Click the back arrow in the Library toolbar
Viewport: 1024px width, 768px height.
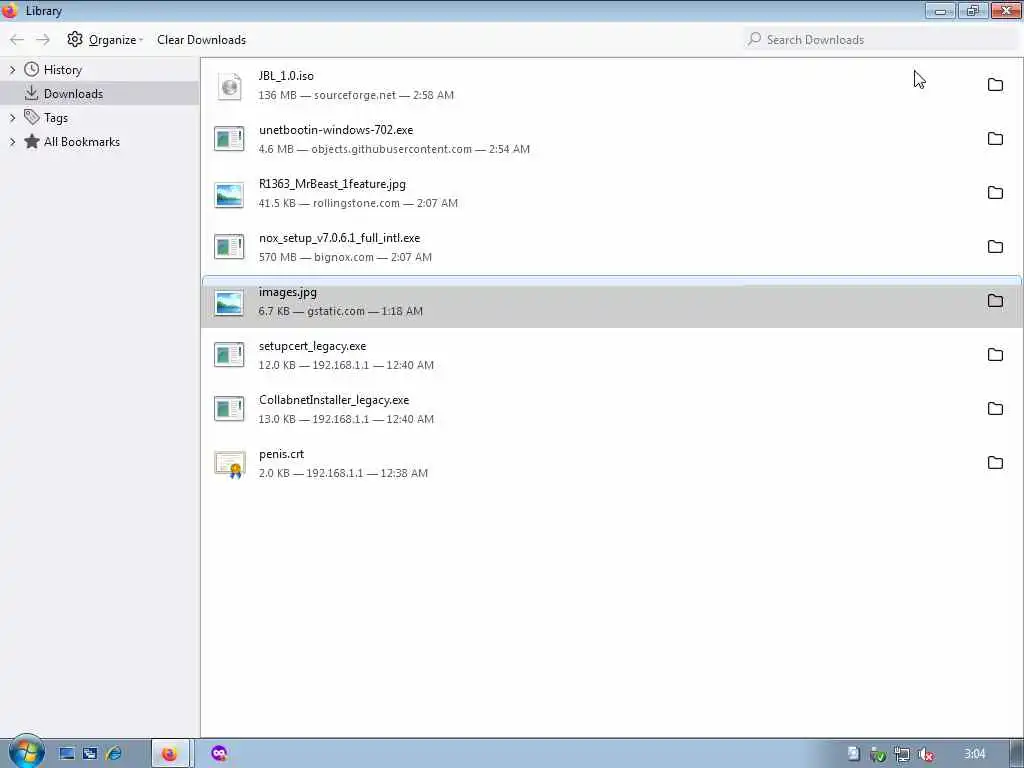click(17, 40)
